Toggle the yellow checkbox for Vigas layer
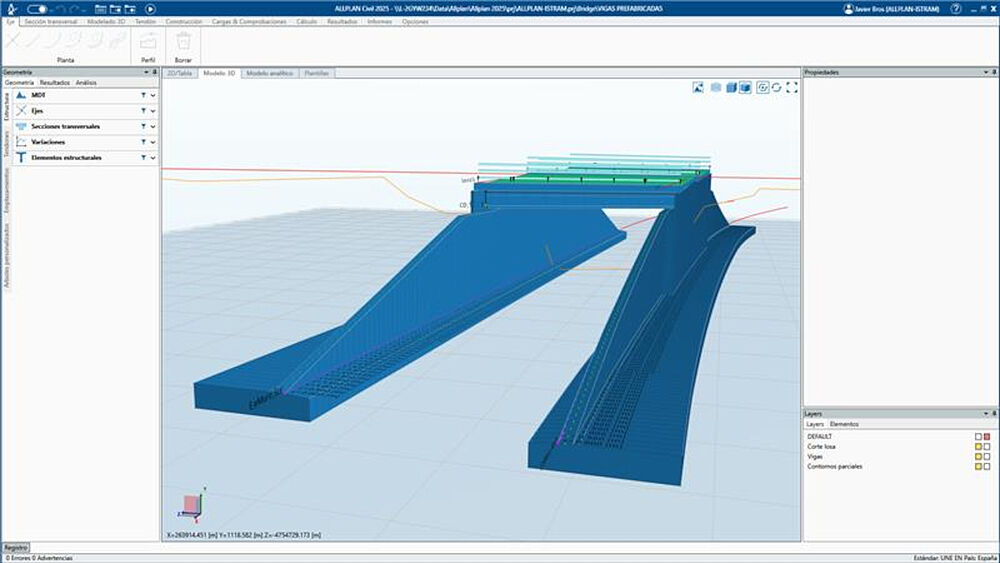This screenshot has width=1000, height=563. click(x=979, y=457)
